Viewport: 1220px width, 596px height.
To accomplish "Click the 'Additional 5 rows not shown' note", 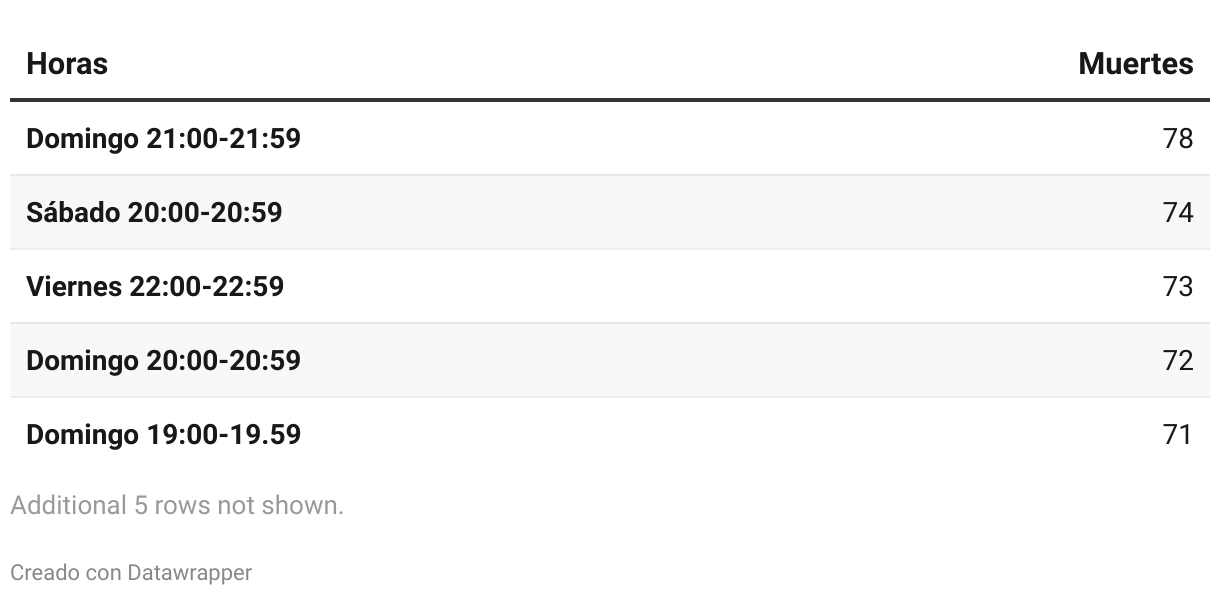I will click(x=177, y=505).
